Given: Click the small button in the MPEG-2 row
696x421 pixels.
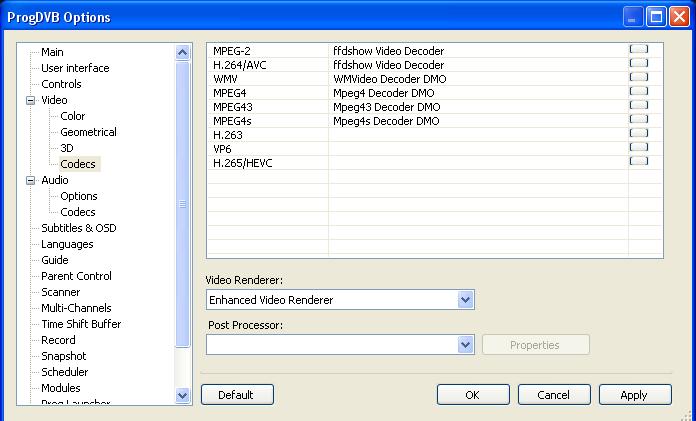Looking at the screenshot, I should tap(638, 49).
